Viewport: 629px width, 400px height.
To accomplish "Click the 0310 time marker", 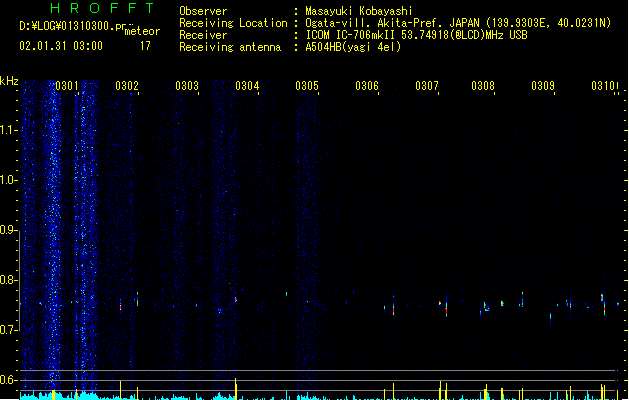I will coord(603,86).
